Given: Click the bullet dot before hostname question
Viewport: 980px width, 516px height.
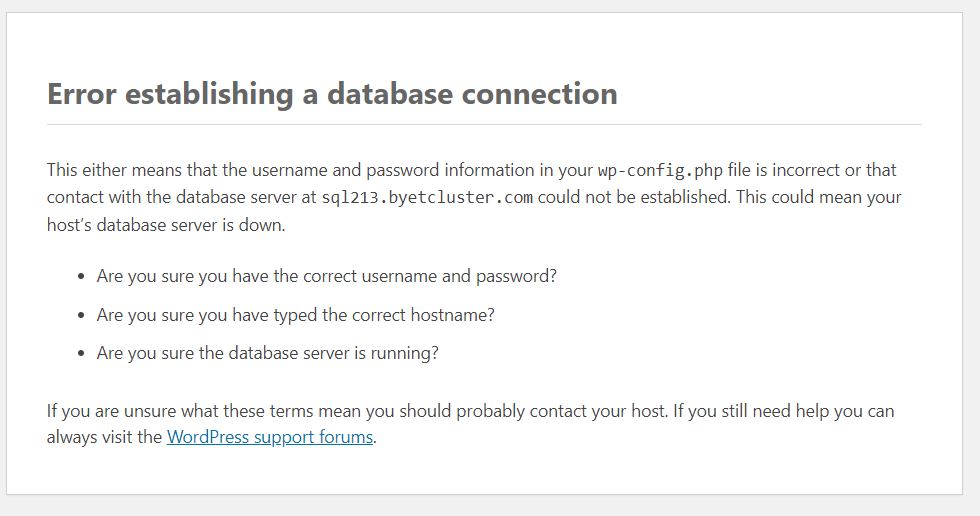Looking at the screenshot, I should pyautogui.click(x=81, y=315).
